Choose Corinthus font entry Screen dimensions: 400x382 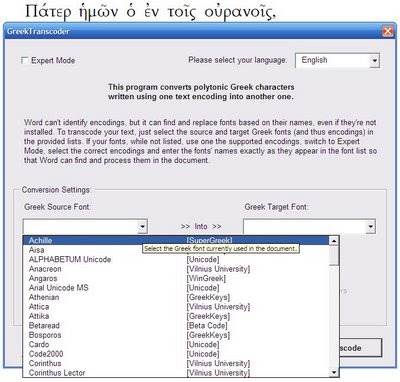pyautogui.click(x=176, y=363)
